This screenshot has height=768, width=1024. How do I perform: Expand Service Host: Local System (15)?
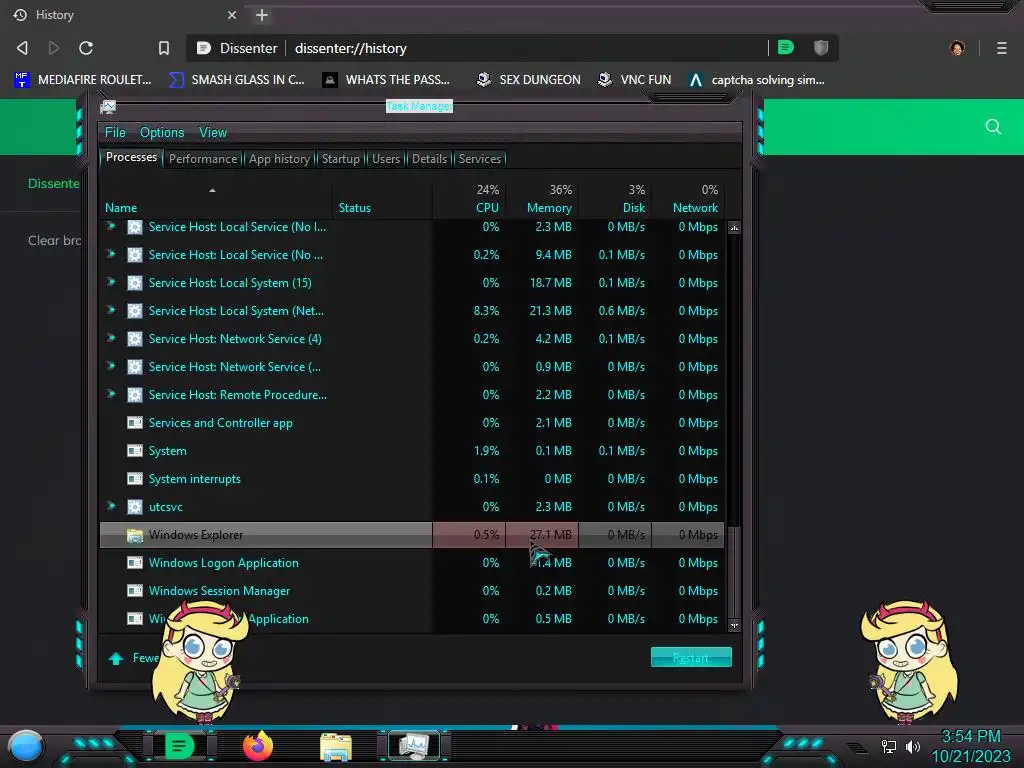(111, 282)
